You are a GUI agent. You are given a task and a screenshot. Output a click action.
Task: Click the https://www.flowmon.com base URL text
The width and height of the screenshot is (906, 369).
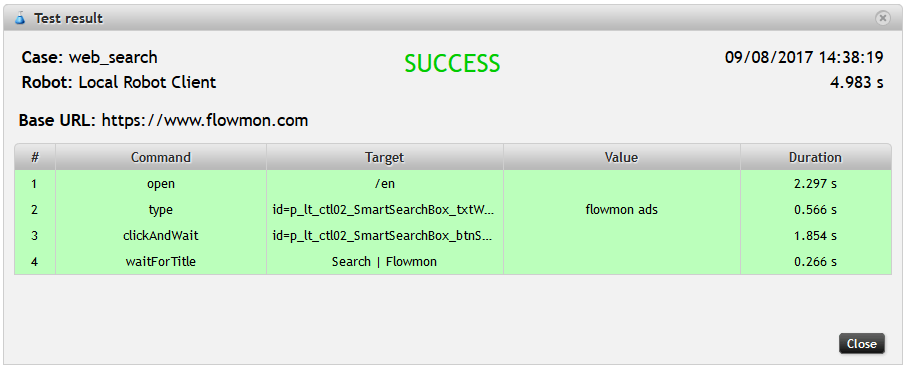pos(205,120)
